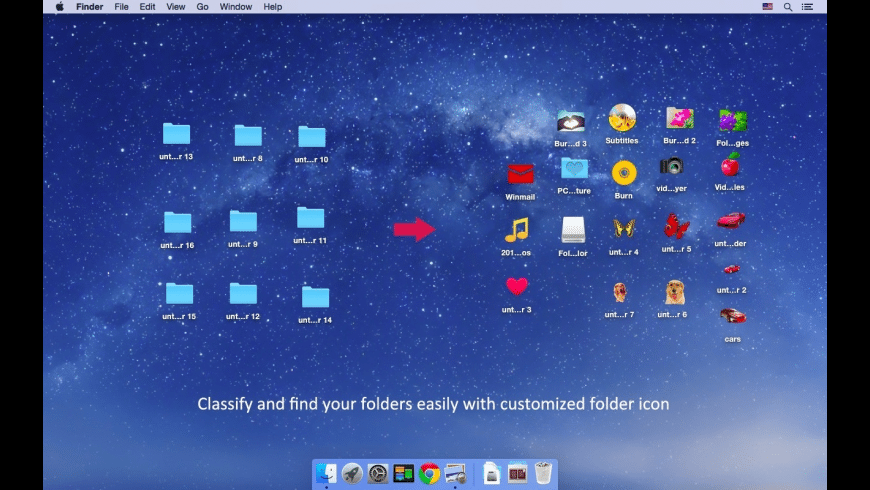The image size is (870, 490).
Task: Open the Winmail red envelope folder
Action: (520, 174)
